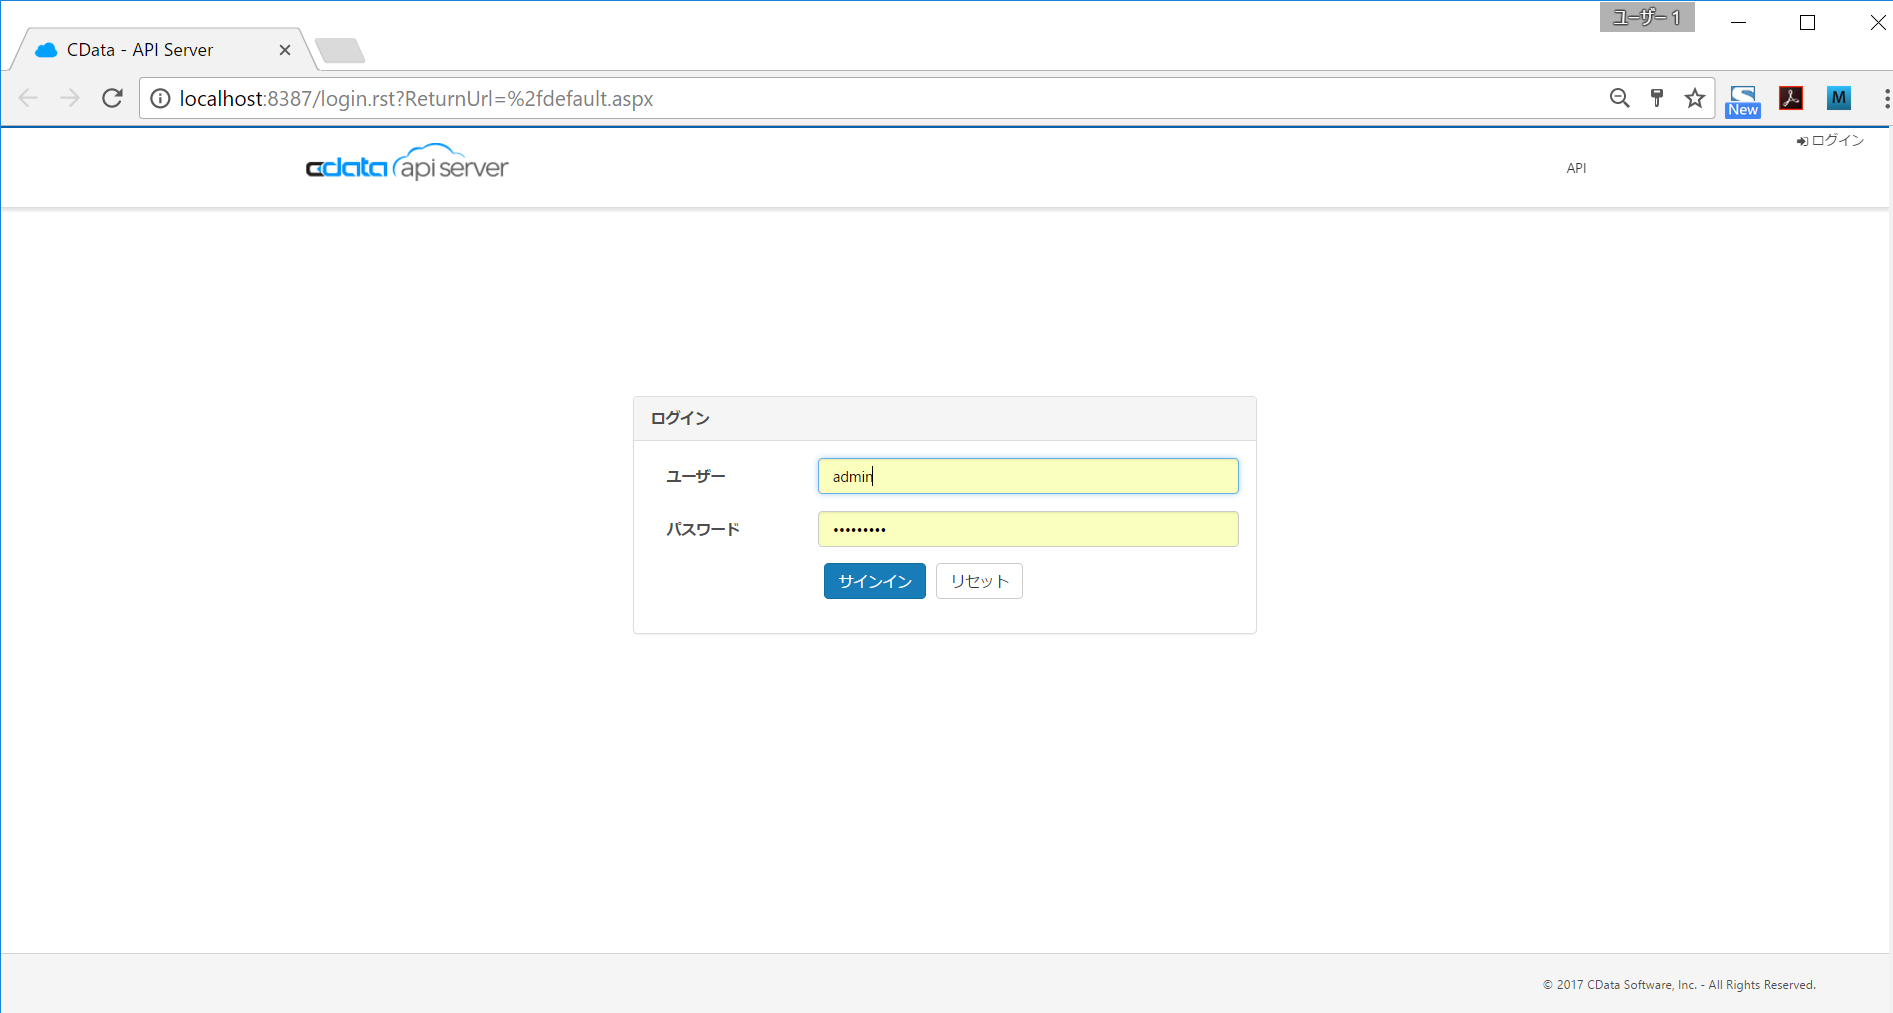The image size is (1893, 1013).
Task: Click the ユーザー 1 profile badge
Action: pos(1647,17)
